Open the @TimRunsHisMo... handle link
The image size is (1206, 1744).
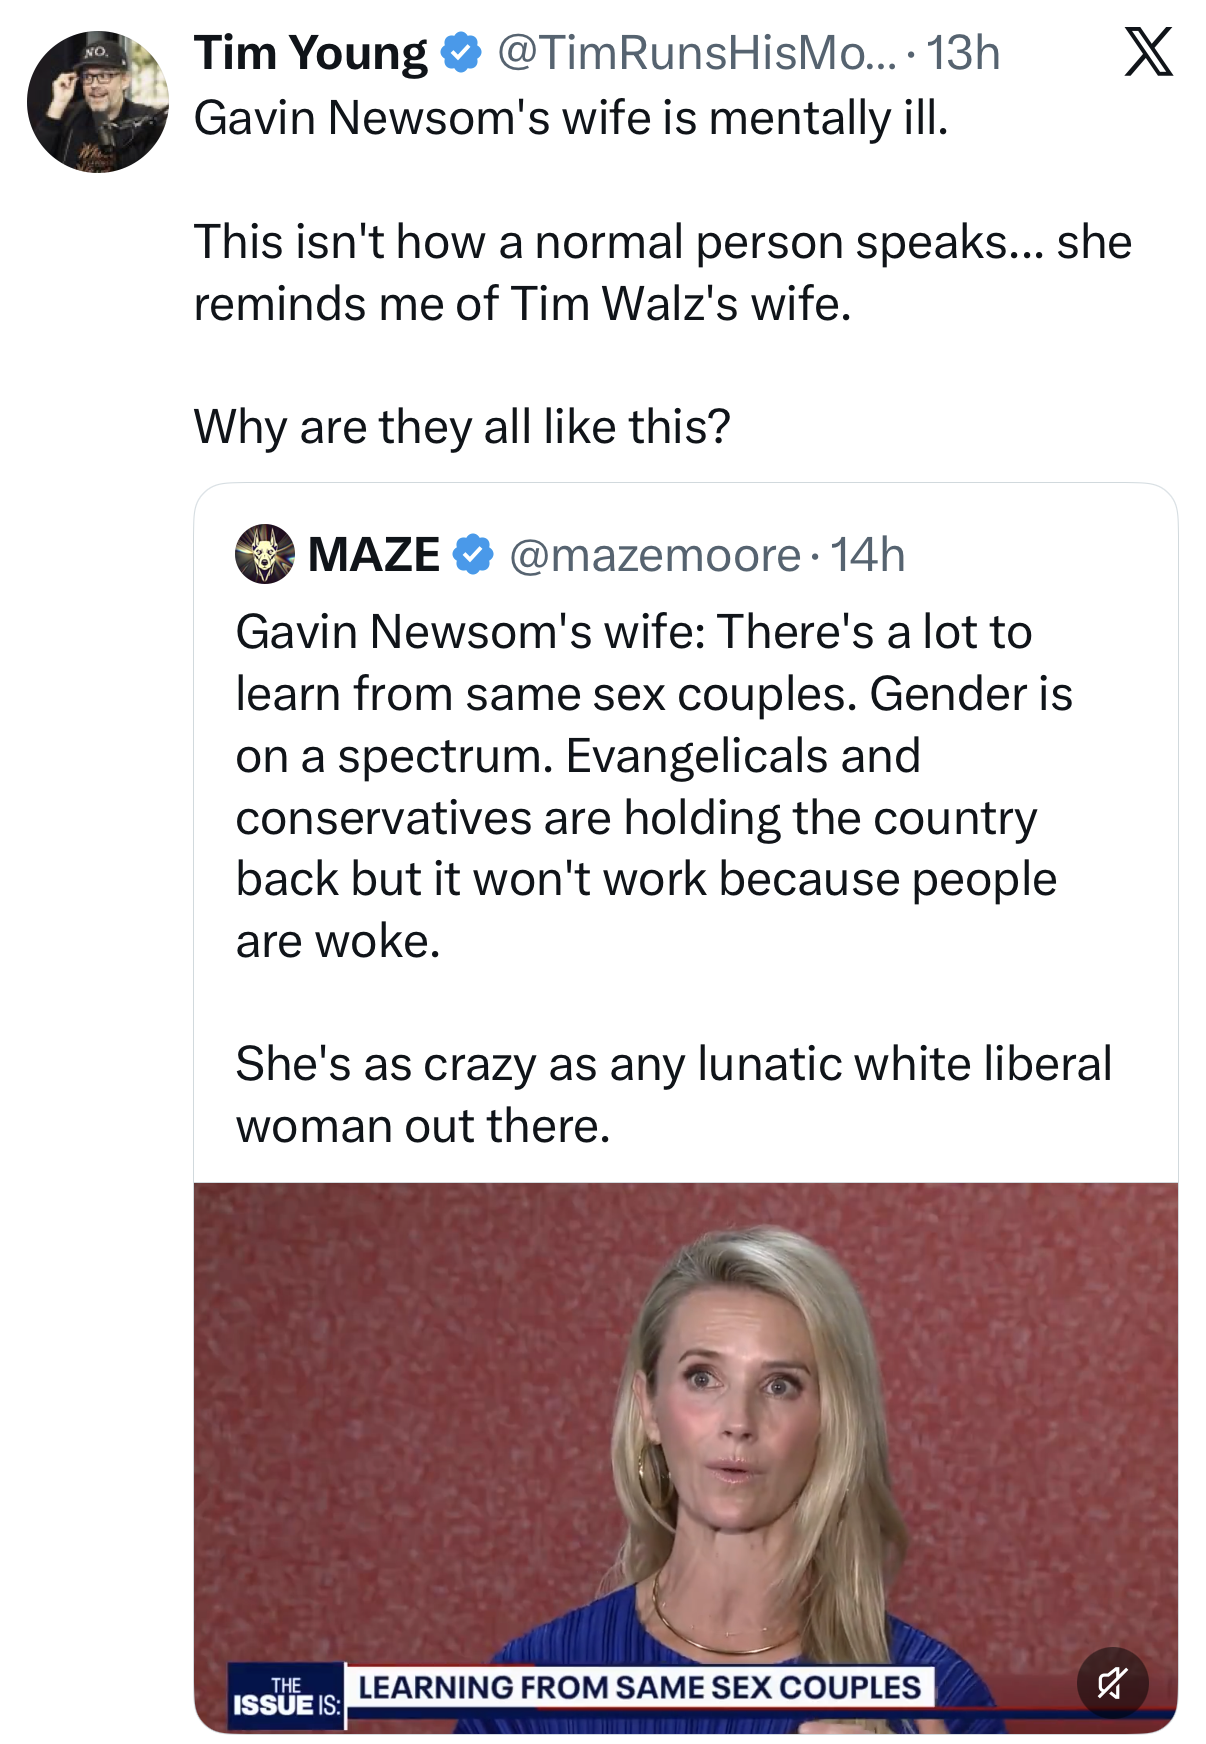697,53
